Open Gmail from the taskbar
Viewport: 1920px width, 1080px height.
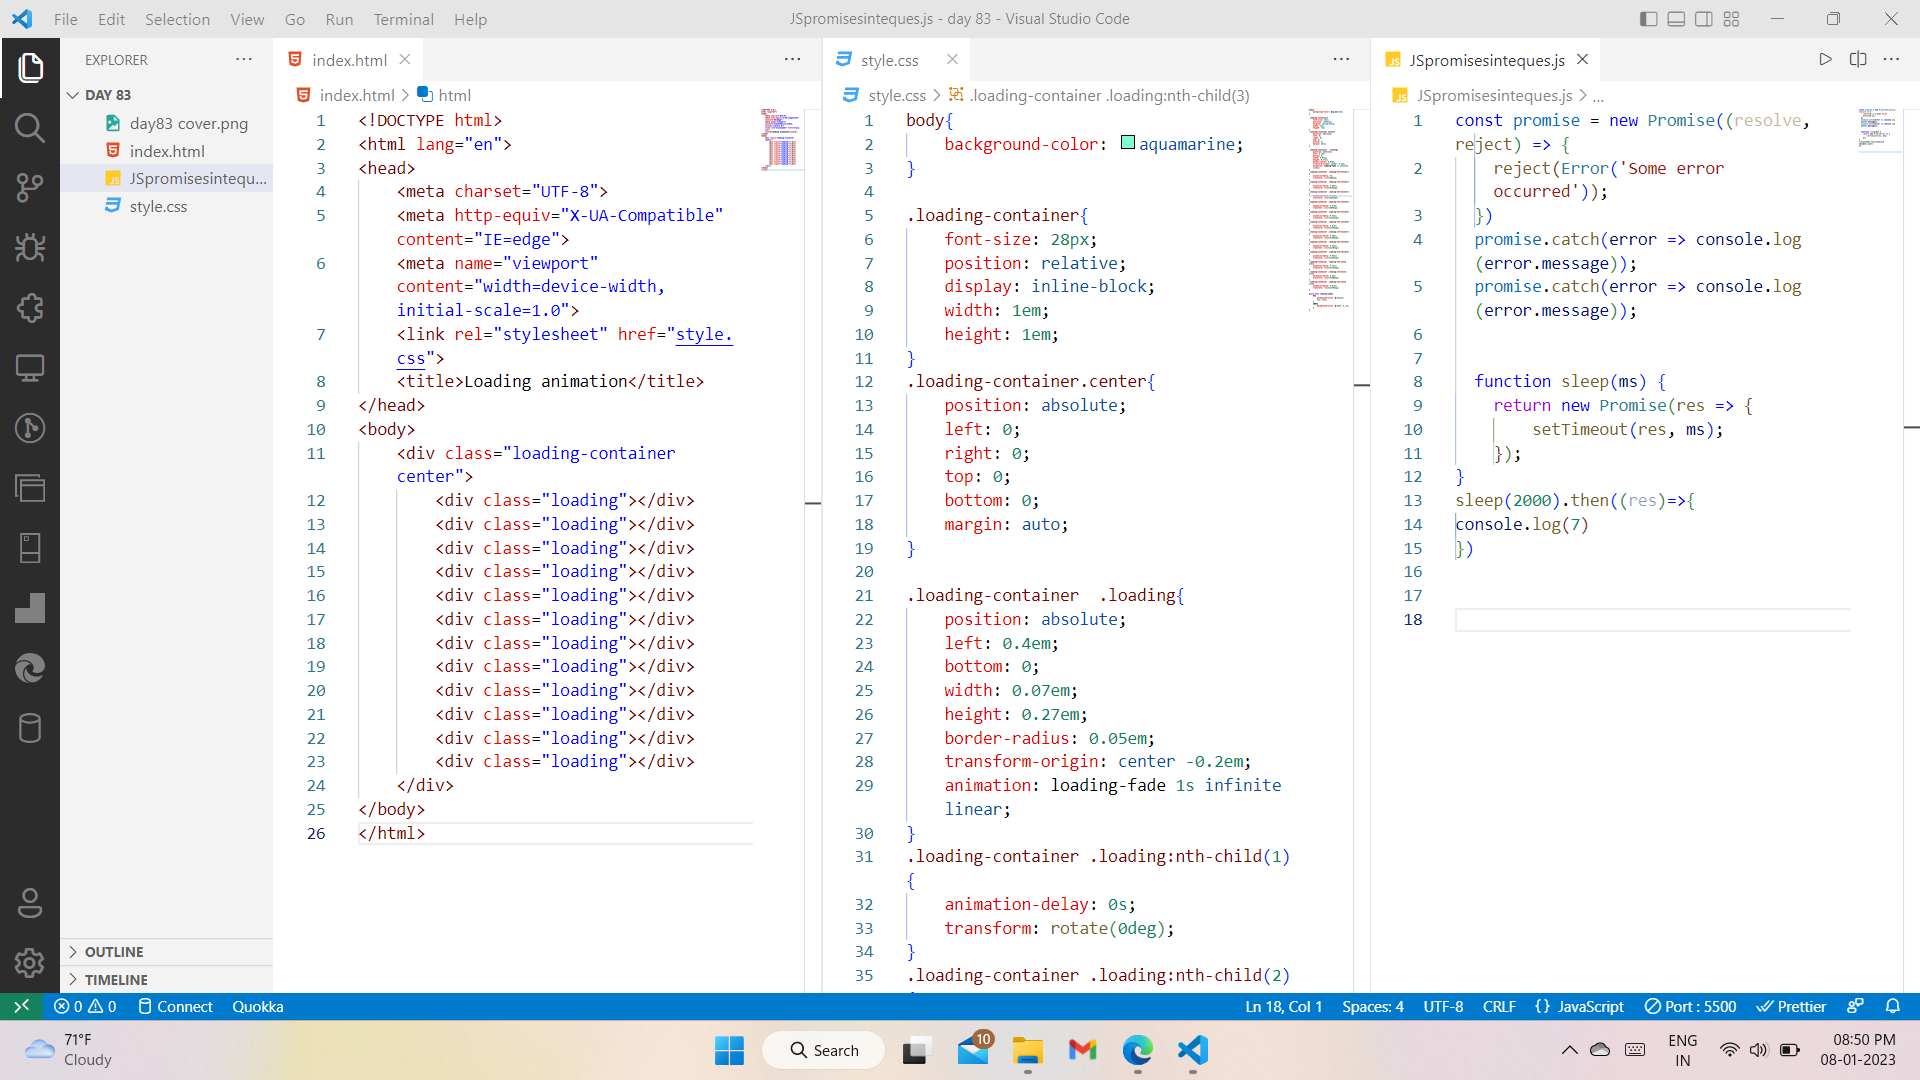tap(1083, 1050)
